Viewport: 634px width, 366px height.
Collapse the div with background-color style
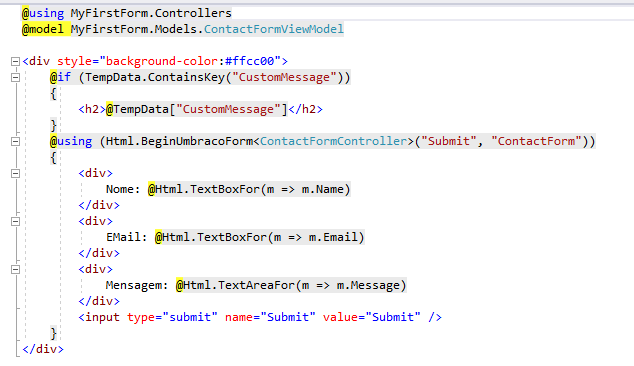(x=15, y=61)
